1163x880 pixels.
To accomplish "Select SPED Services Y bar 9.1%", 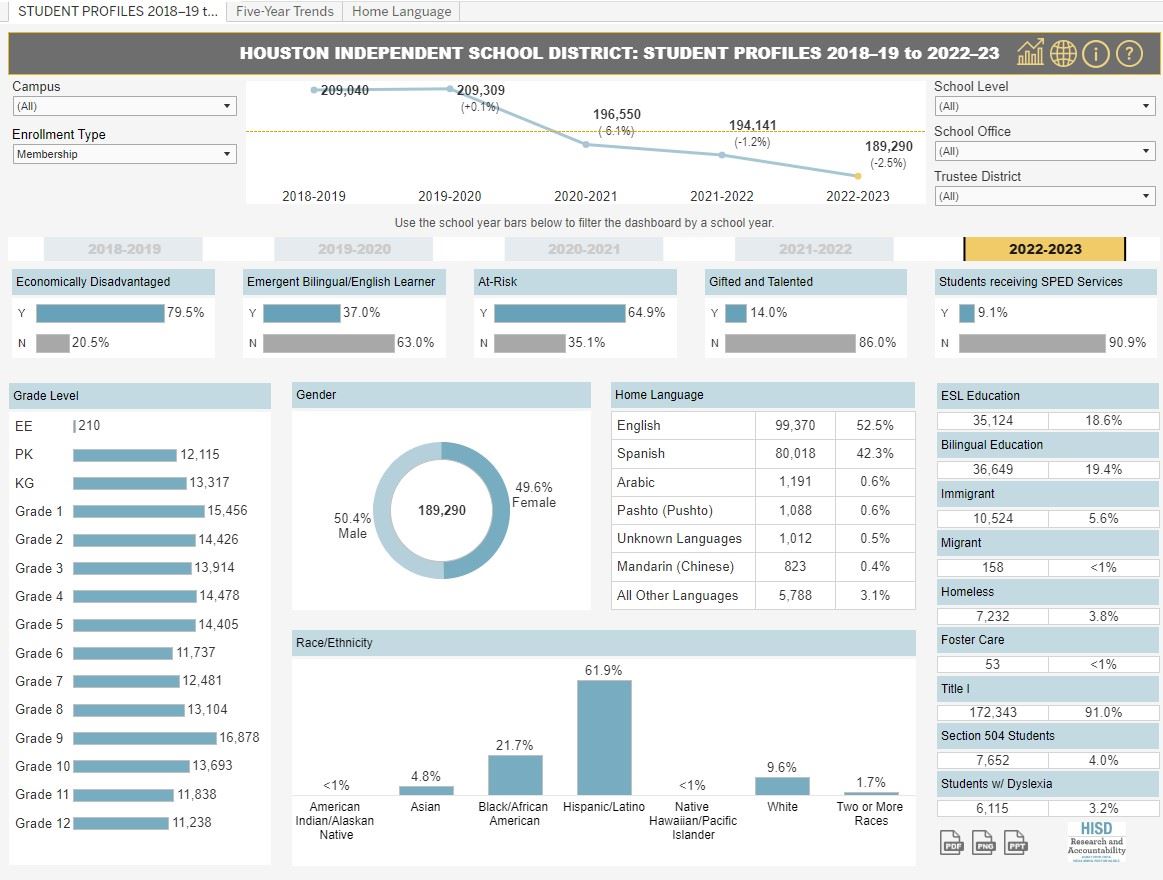I will pos(966,313).
